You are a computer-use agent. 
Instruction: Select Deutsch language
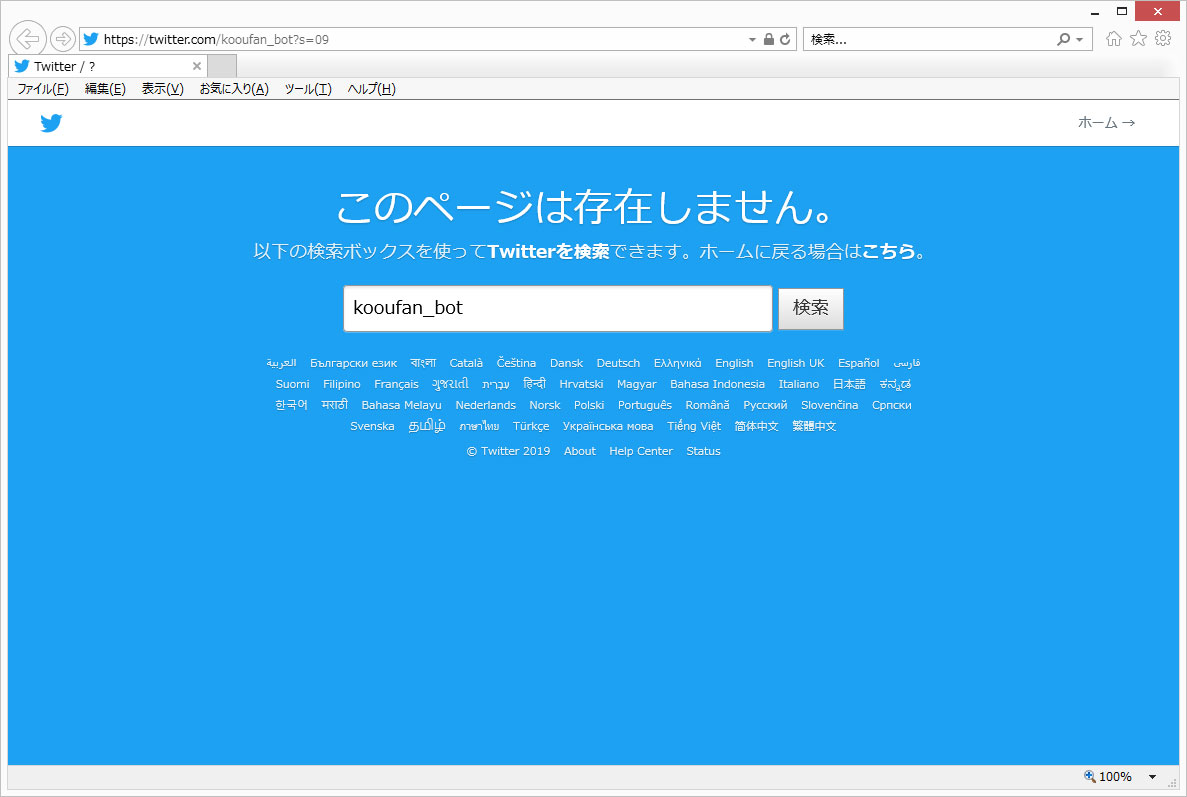(x=618, y=363)
